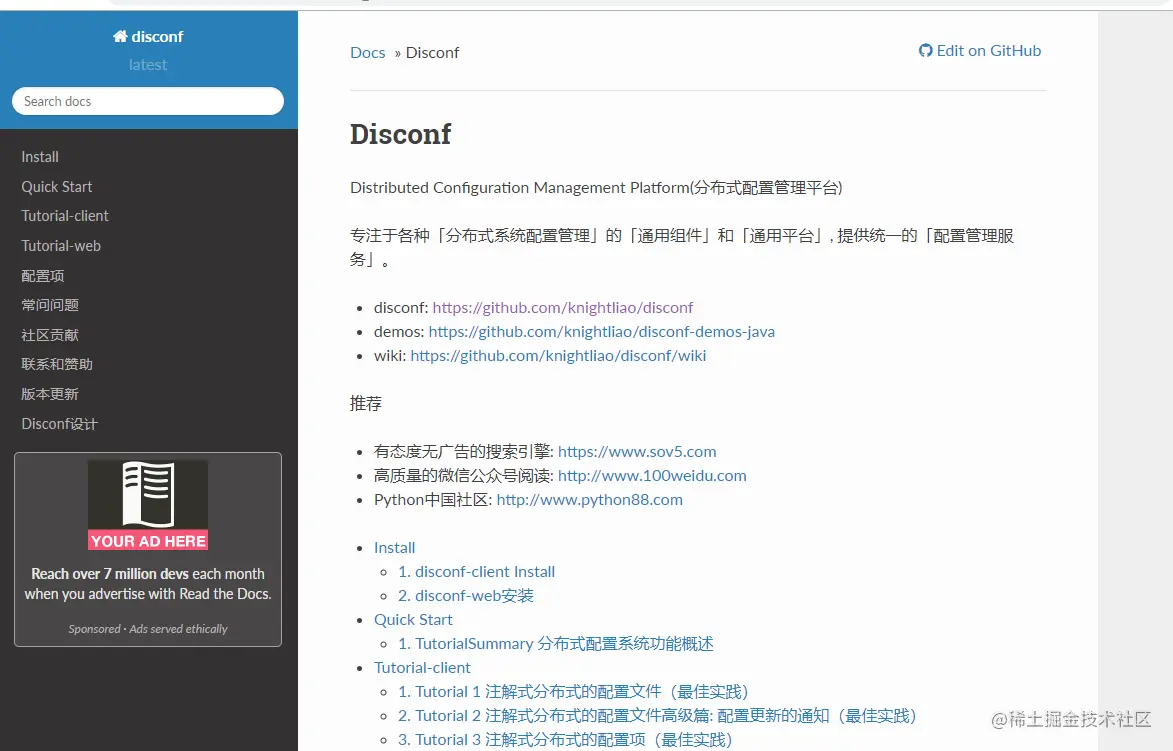Click the Reach over 7 million devs ad text
The image size is (1173, 751).
(x=148, y=583)
